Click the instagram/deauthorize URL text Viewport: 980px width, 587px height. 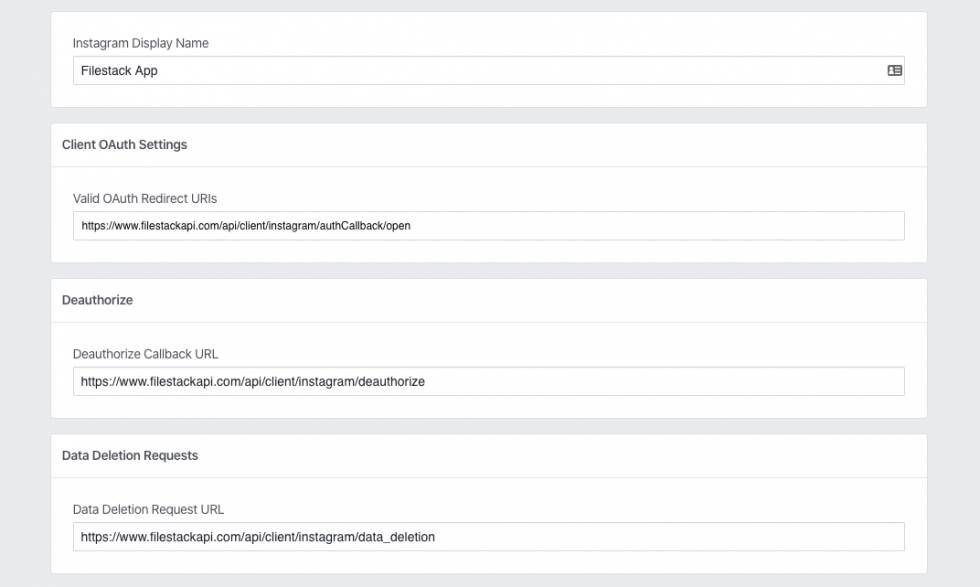tap(253, 381)
